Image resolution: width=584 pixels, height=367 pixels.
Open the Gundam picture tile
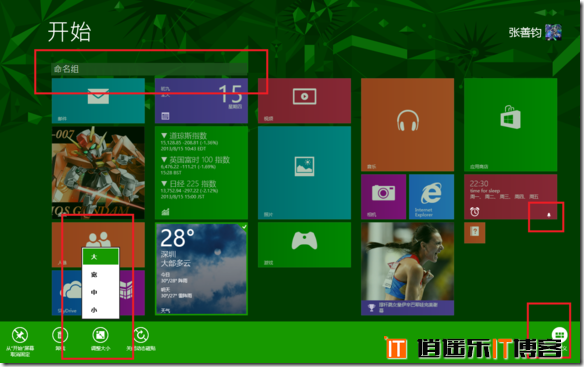click(x=98, y=173)
